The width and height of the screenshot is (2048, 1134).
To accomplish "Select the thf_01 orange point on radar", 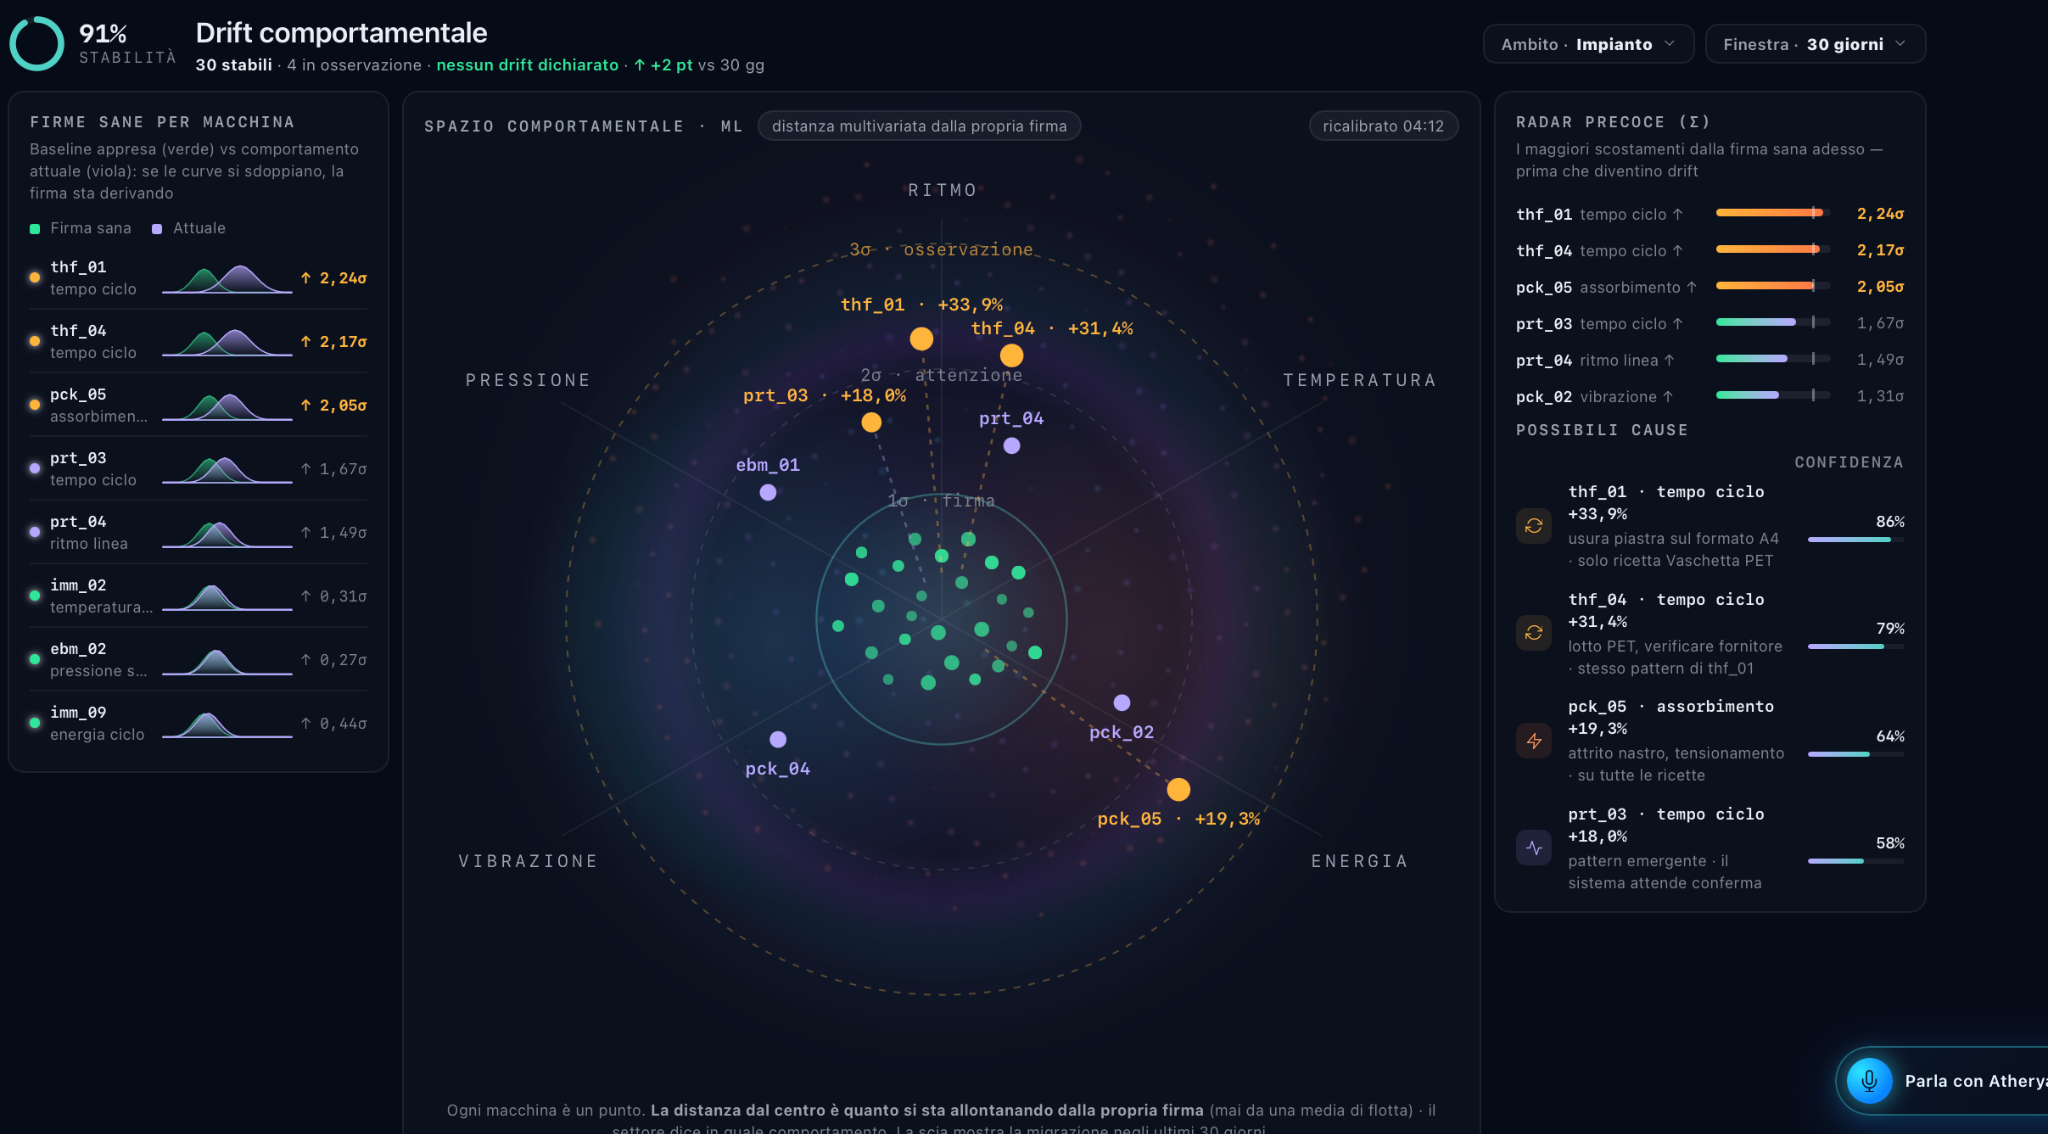I will (x=921, y=339).
